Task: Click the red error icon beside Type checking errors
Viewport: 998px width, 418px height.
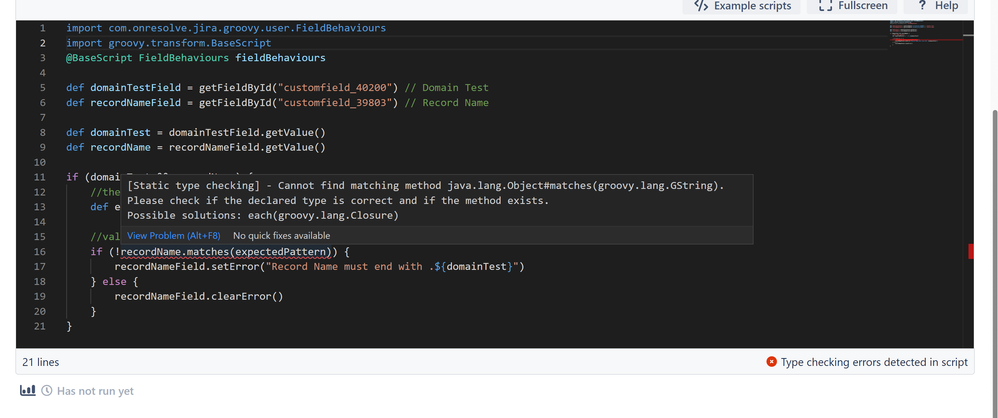Action: tap(771, 362)
